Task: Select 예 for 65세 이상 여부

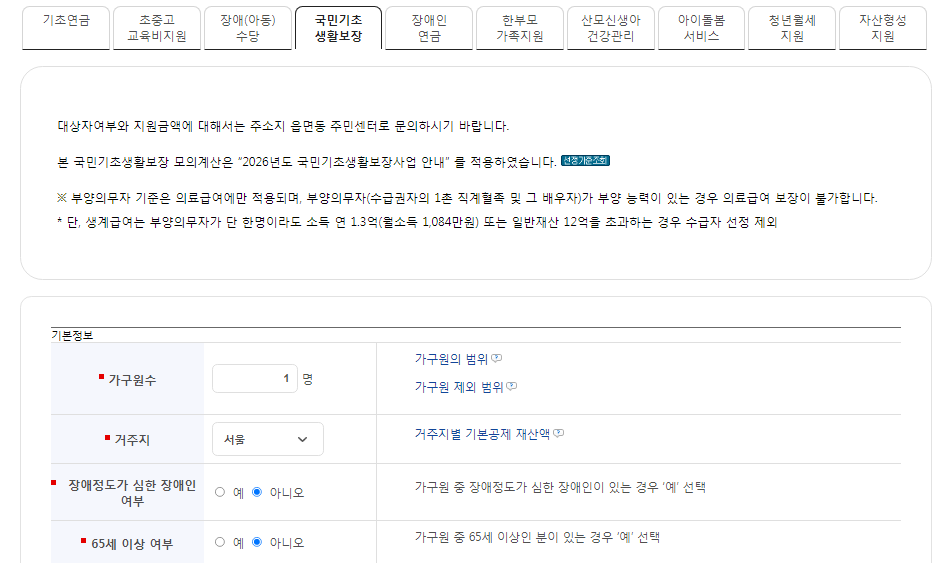Action: coord(220,542)
